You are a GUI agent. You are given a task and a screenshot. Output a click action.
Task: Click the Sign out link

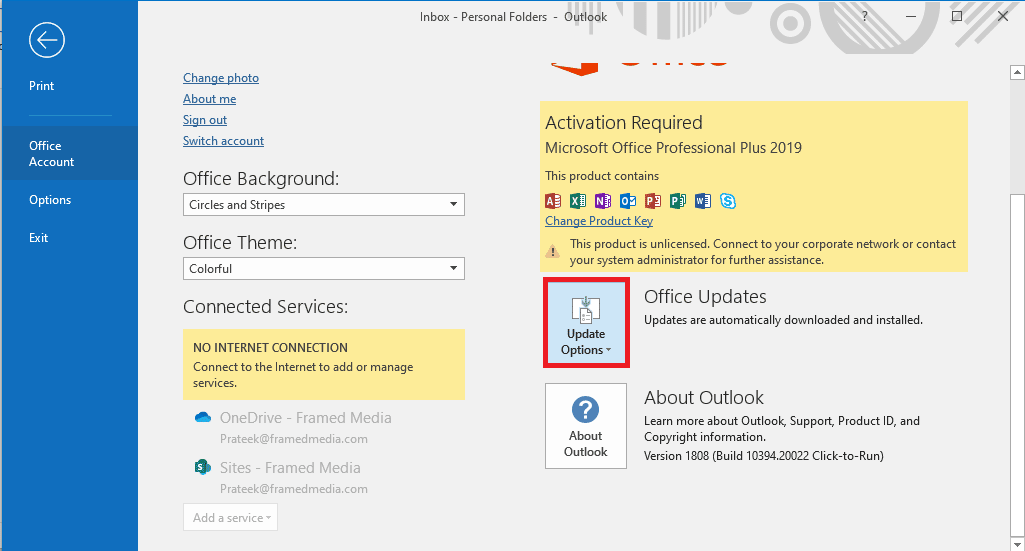click(x=205, y=120)
